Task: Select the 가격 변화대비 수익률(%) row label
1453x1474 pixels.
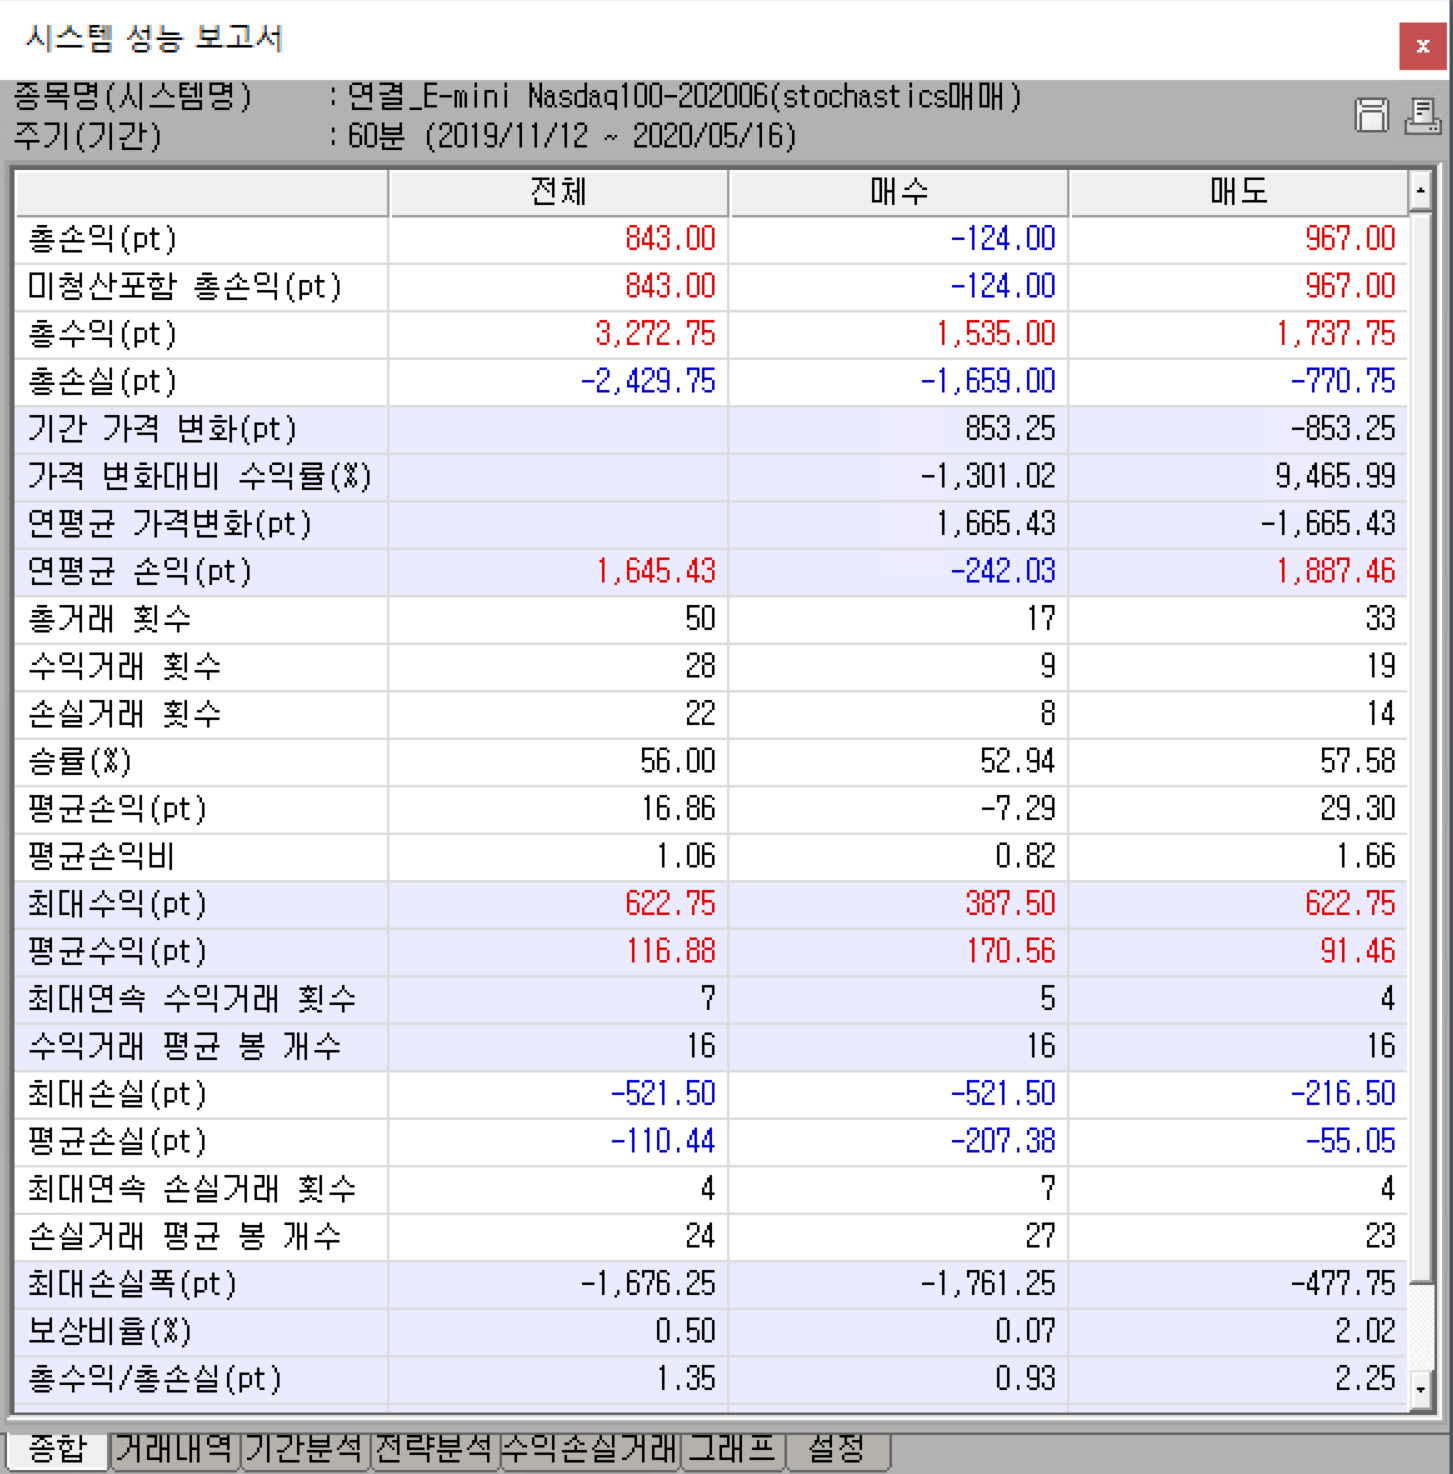Action: (x=200, y=477)
